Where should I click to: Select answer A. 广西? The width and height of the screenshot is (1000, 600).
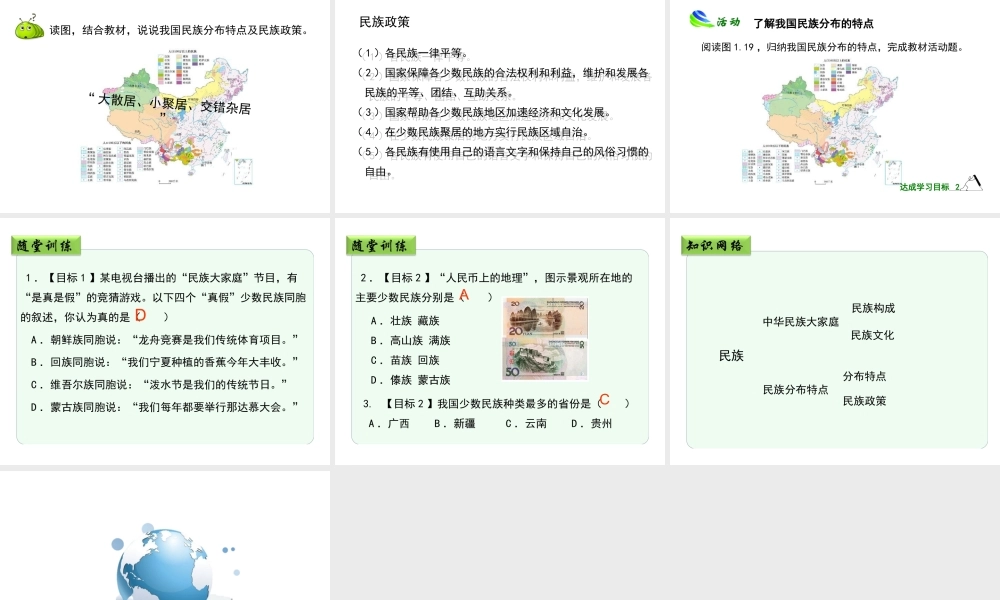click(x=389, y=423)
